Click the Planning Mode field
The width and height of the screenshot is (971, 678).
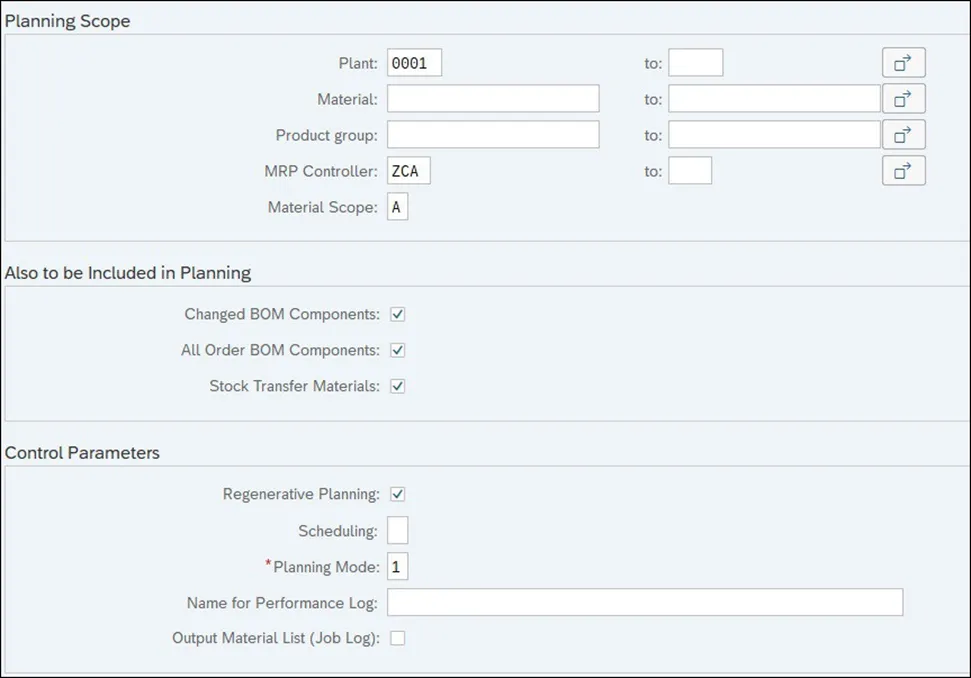pos(397,567)
